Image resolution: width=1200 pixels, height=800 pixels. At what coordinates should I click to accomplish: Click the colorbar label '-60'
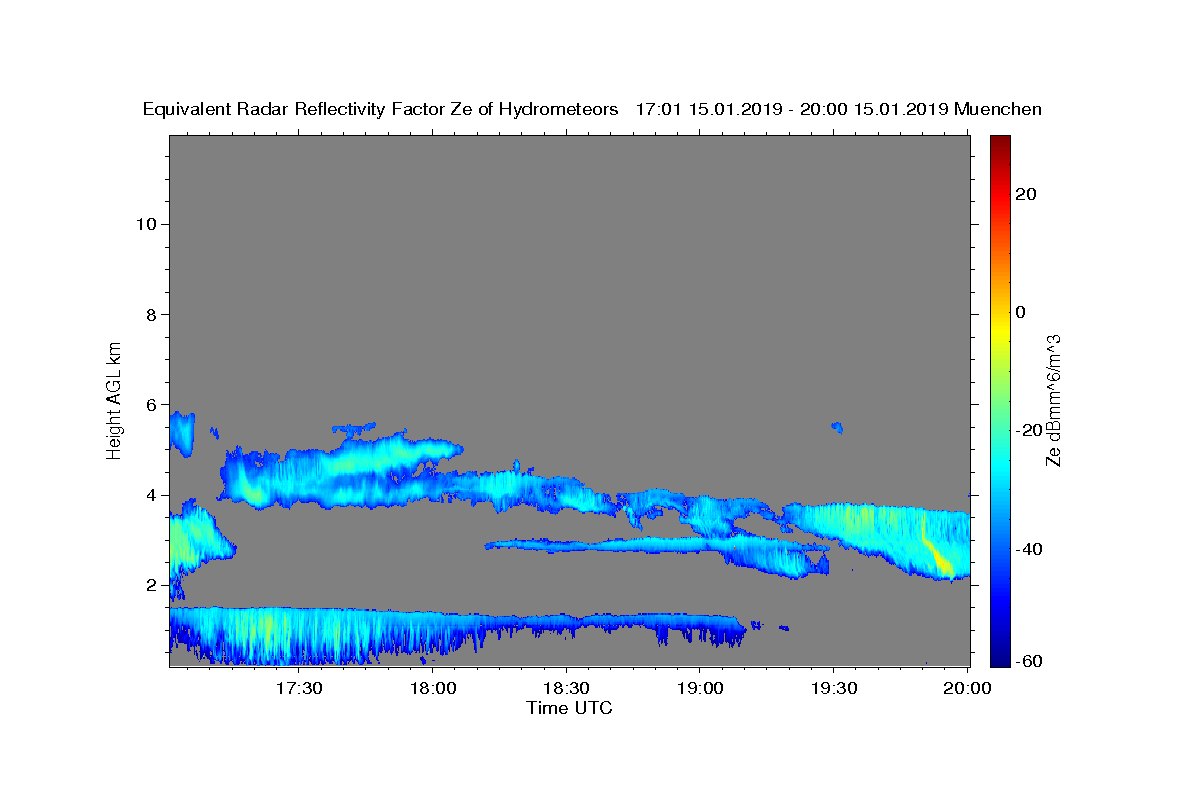point(1028,662)
